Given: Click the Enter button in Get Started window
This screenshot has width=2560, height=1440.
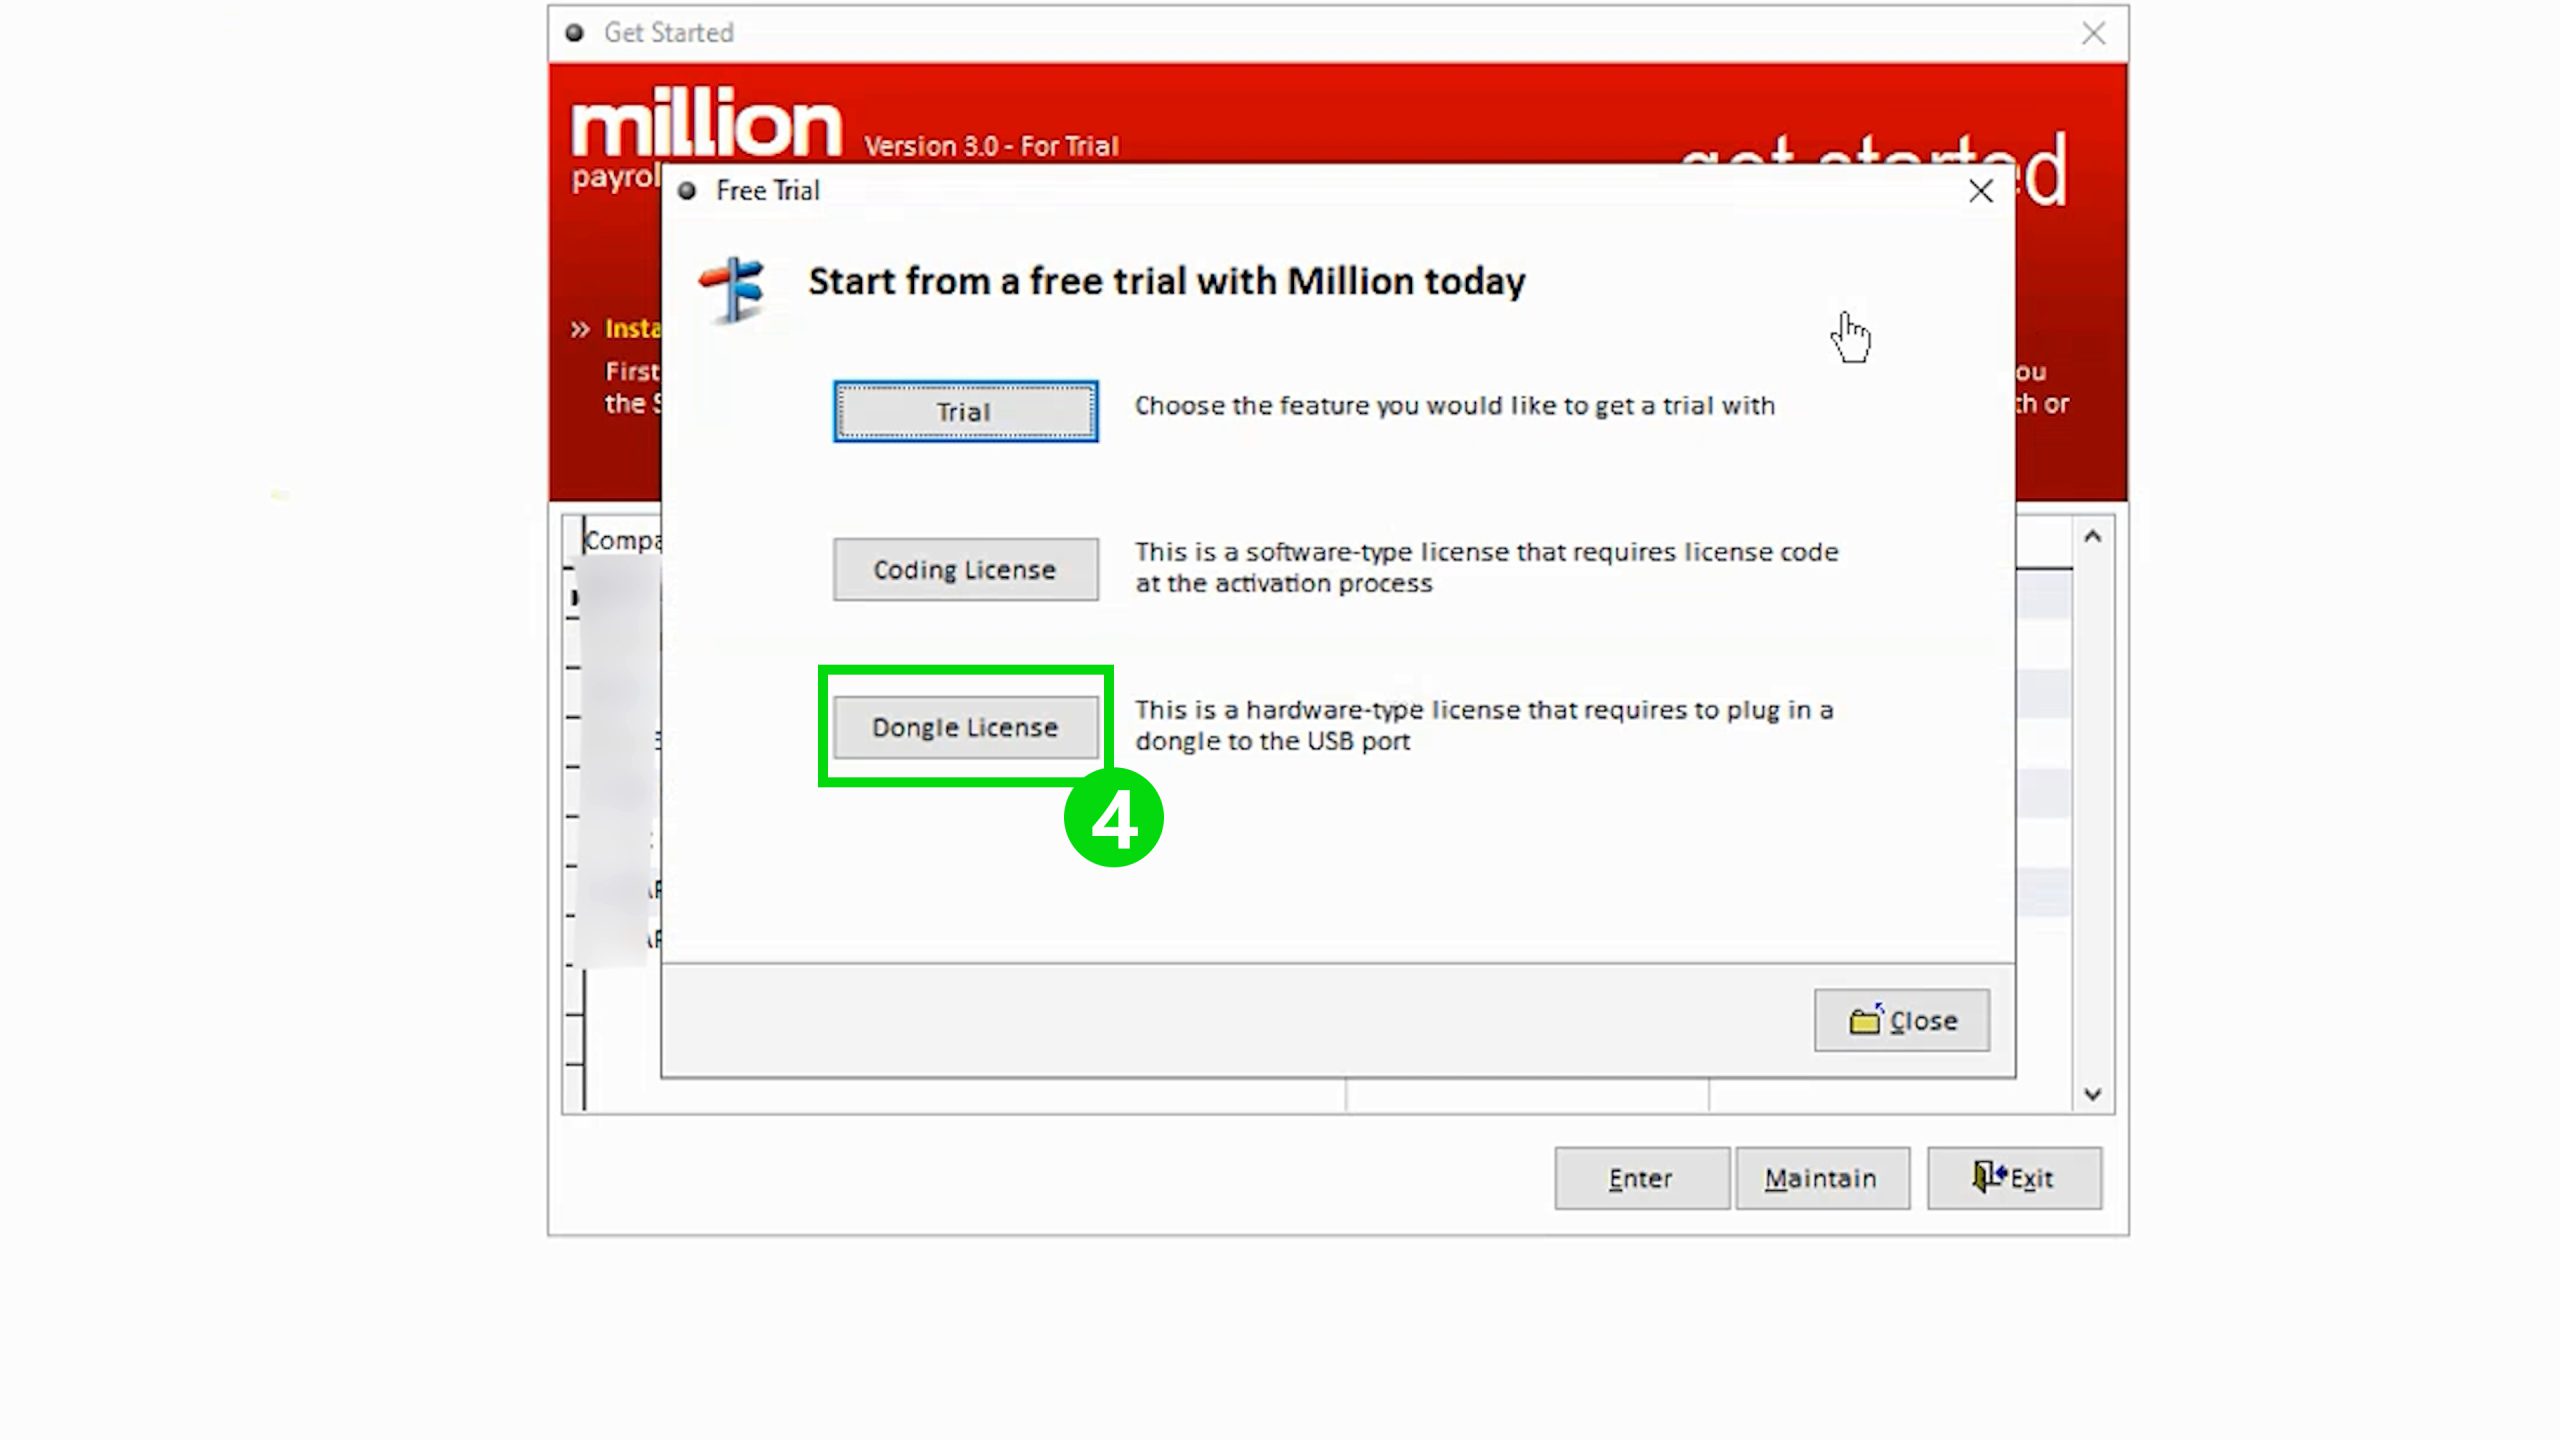Looking at the screenshot, I should click(1641, 1178).
